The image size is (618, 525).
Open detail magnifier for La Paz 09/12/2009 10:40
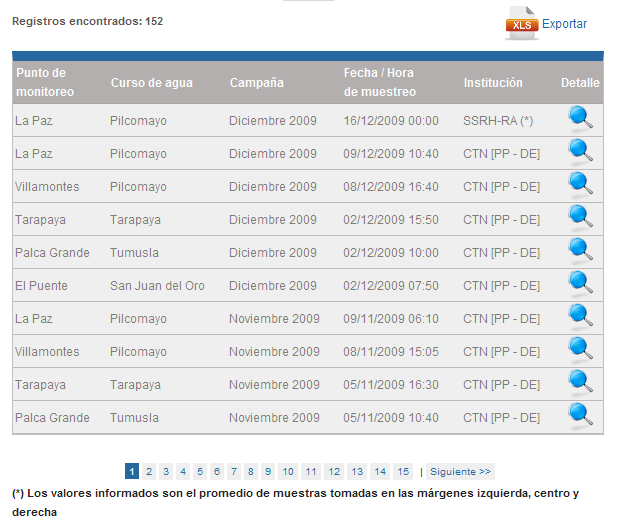pyautogui.click(x=580, y=152)
